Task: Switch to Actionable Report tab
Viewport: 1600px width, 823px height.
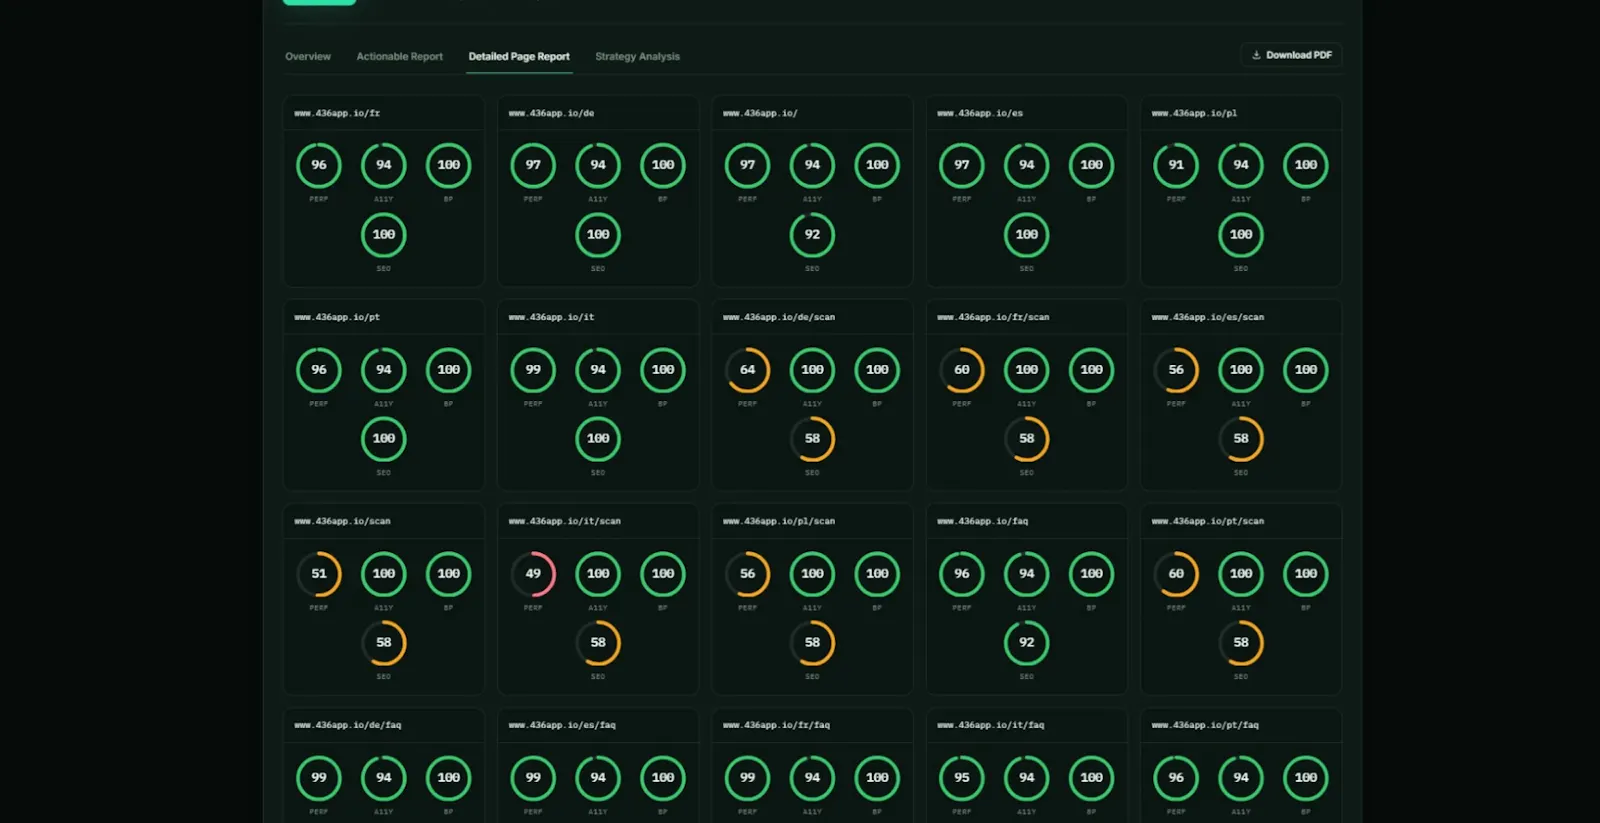Action: (399, 56)
